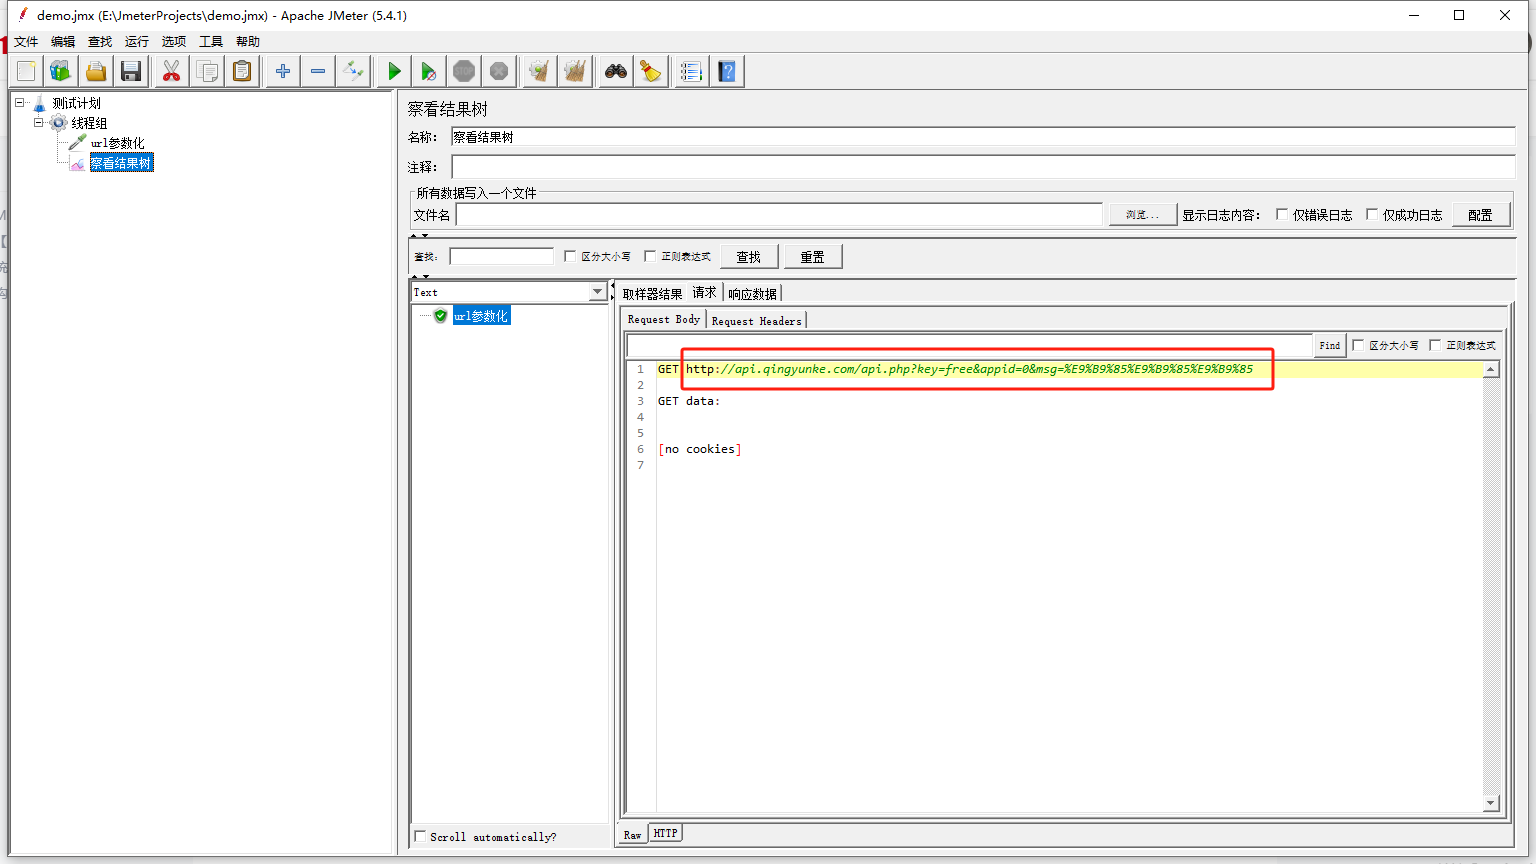Click the Toggle enable/disable icon
This screenshot has height=864, width=1536.
pos(353,71)
